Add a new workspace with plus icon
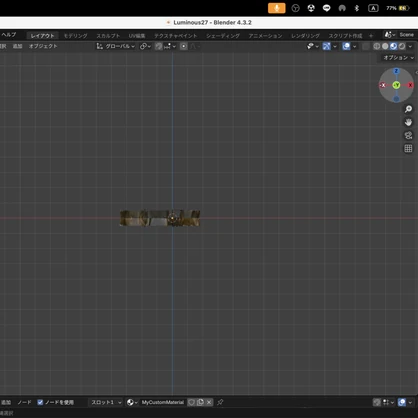This screenshot has height=418, width=418. click(371, 36)
